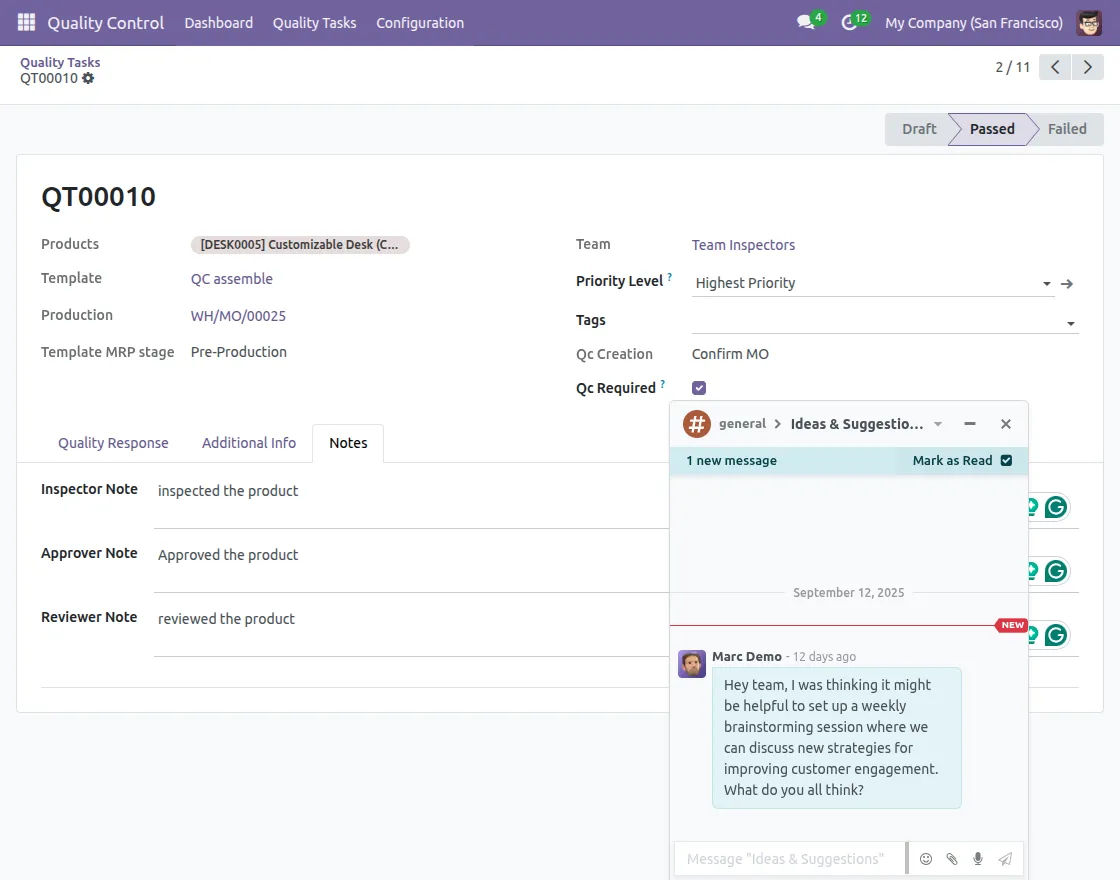
Task: Toggle the Qc Required checkbox
Action: click(x=699, y=388)
